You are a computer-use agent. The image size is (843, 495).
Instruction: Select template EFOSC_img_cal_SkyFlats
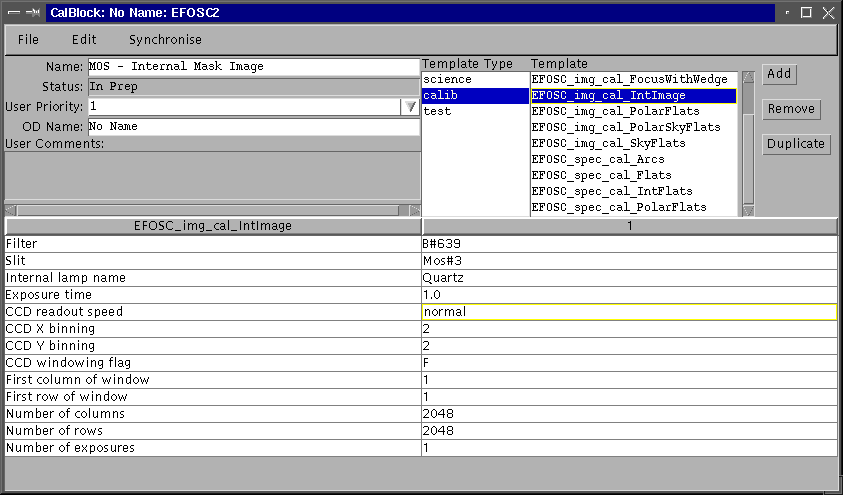pos(633,144)
